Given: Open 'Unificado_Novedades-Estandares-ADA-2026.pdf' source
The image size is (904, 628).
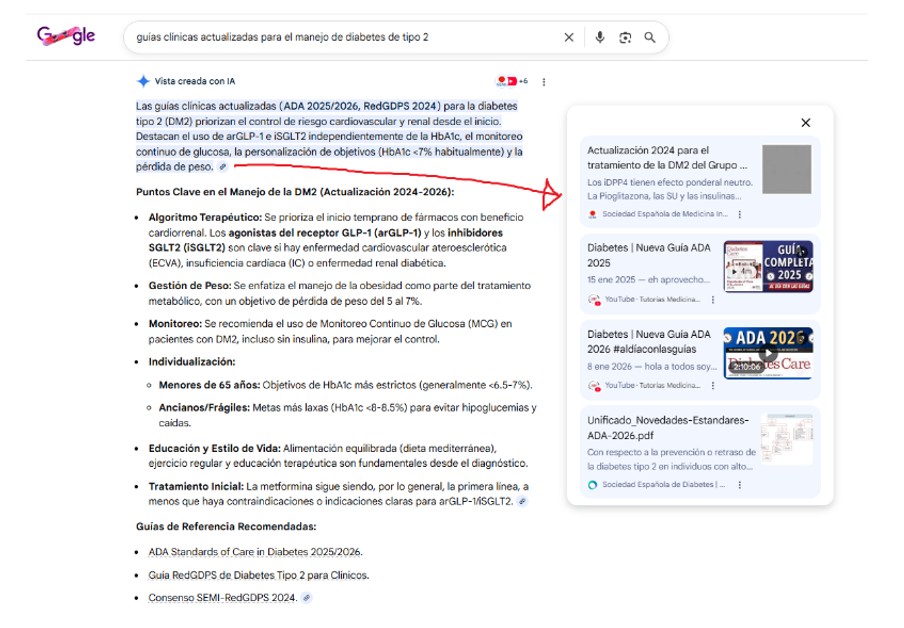Looking at the screenshot, I should [x=667, y=427].
